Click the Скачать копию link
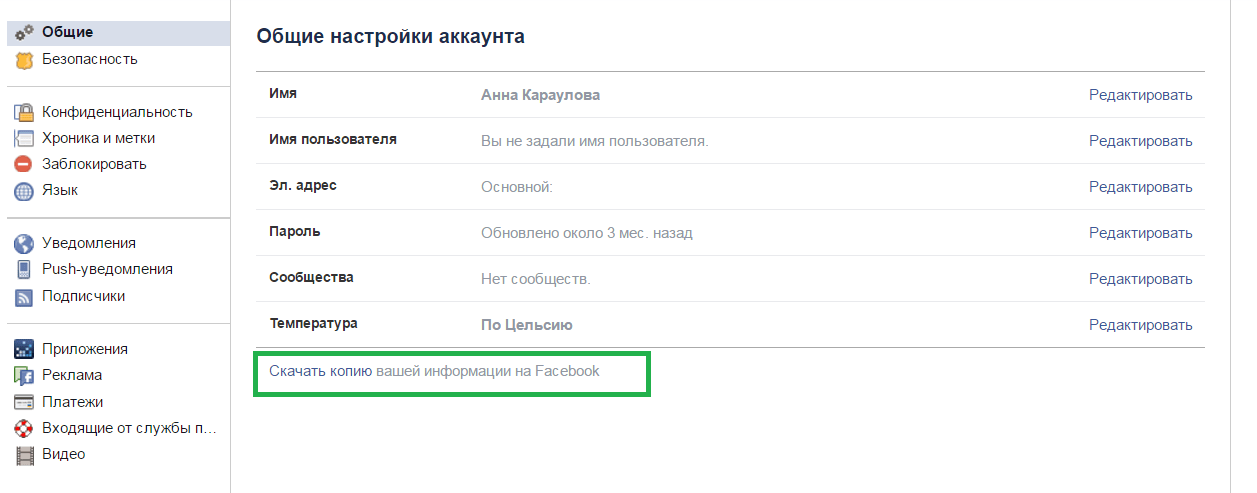This screenshot has height=493, width=1257. 320,371
